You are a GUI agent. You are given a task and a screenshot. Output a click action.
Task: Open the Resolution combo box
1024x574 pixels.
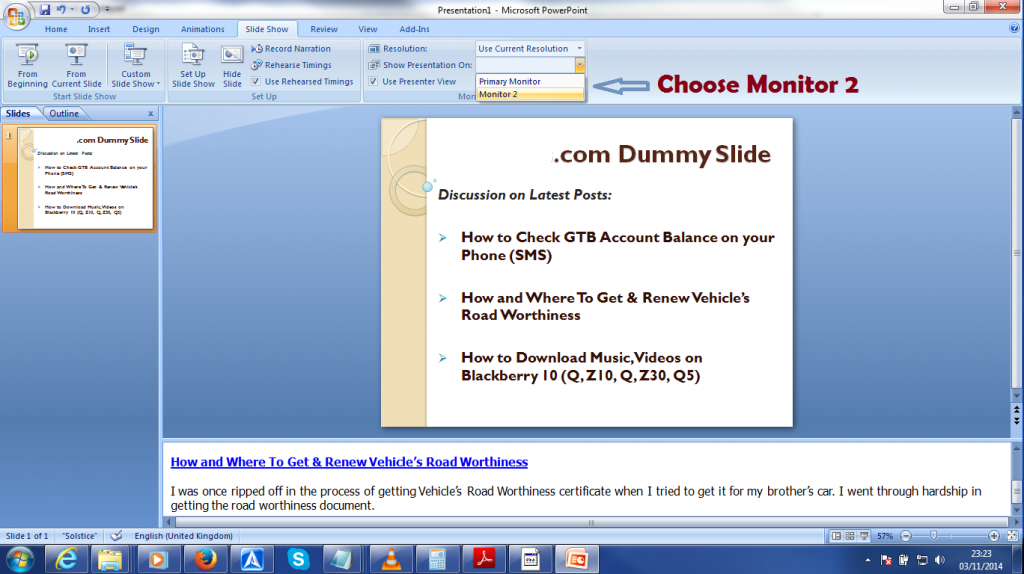tap(530, 48)
